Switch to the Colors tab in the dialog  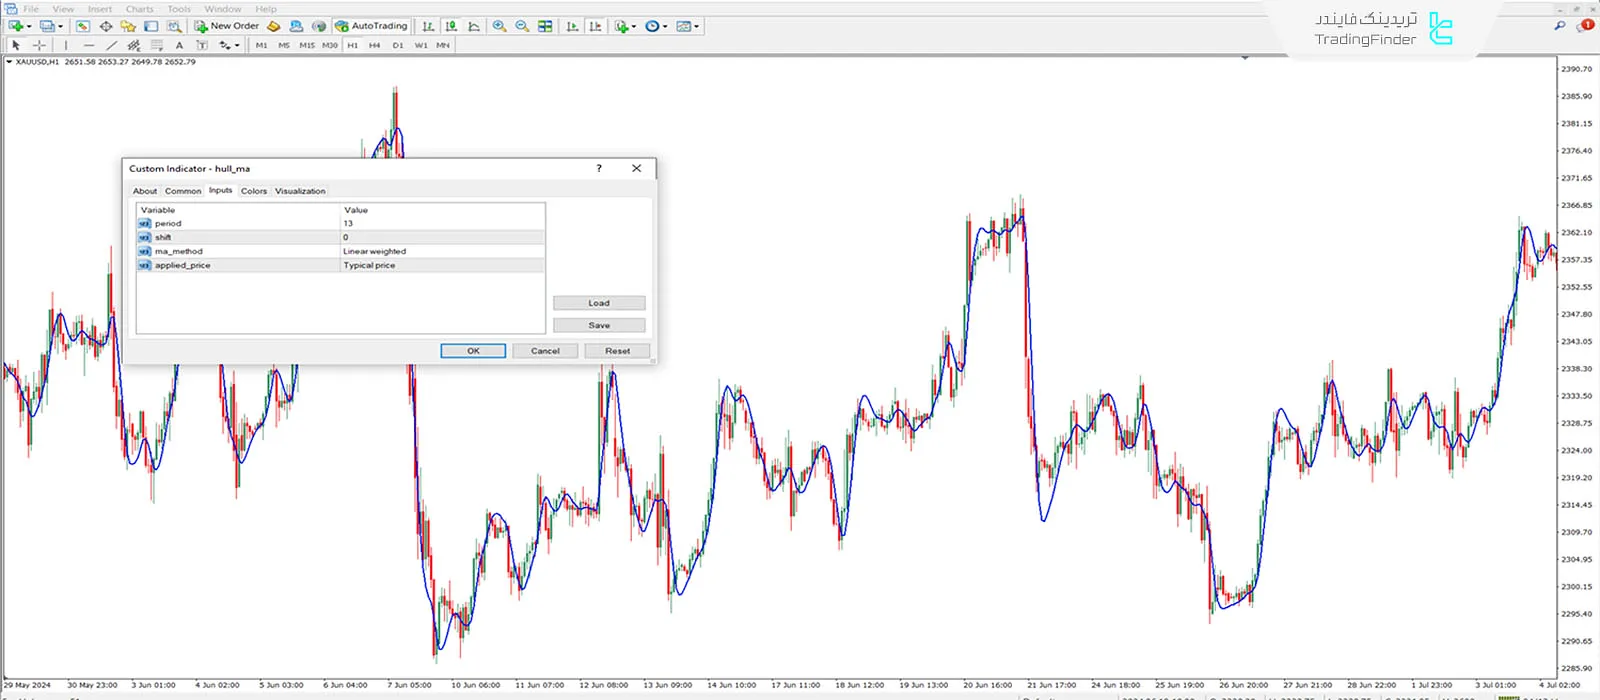(x=254, y=191)
